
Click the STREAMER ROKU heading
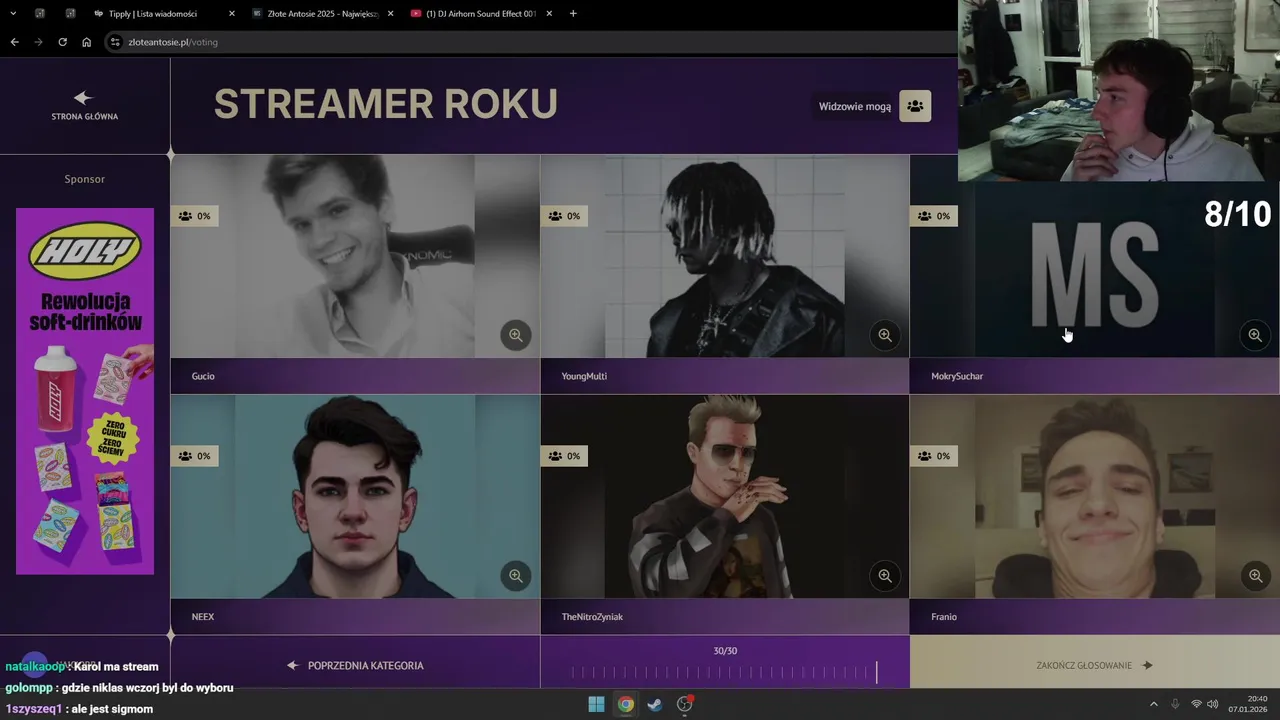(386, 104)
